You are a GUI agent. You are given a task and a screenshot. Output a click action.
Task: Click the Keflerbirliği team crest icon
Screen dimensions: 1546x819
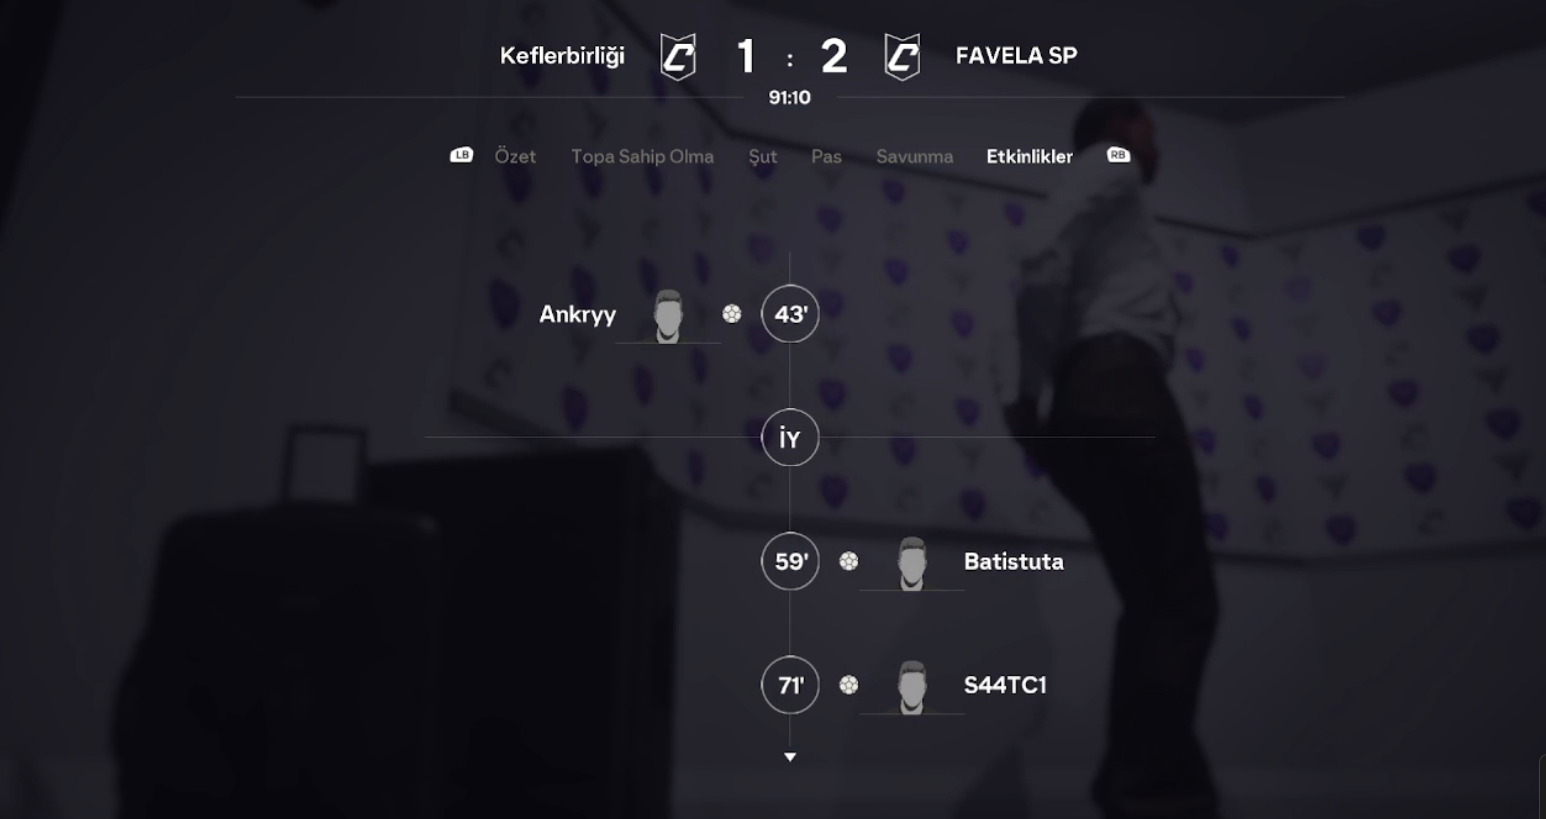click(x=678, y=56)
